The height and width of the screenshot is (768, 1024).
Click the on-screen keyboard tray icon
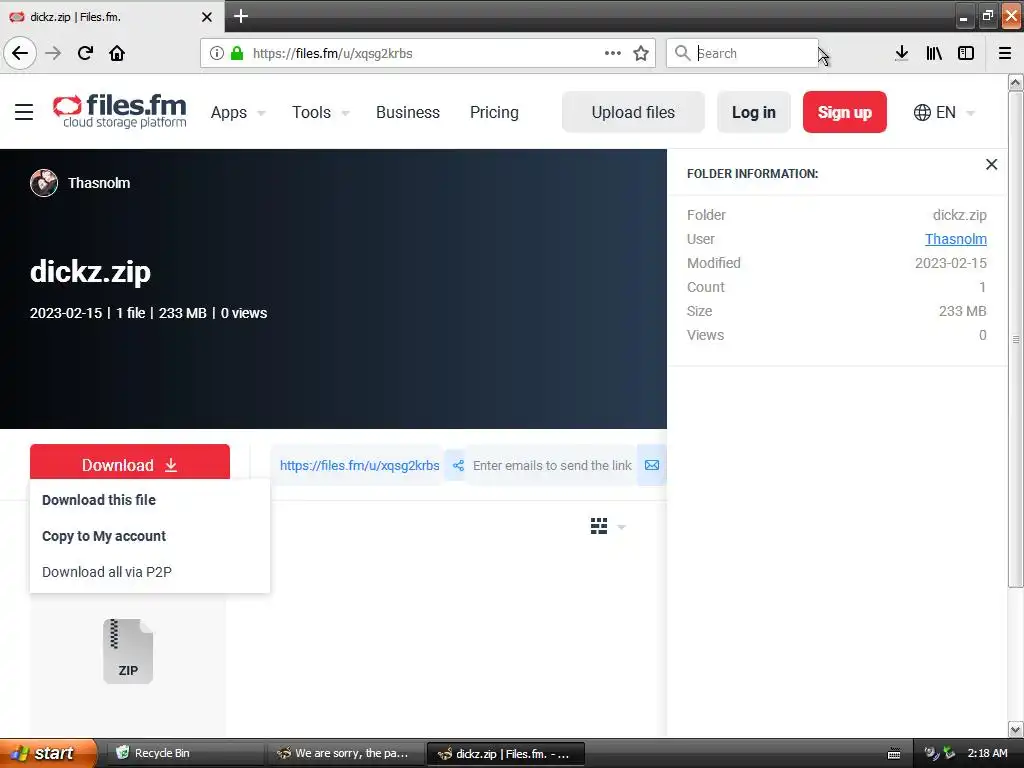pos(894,754)
